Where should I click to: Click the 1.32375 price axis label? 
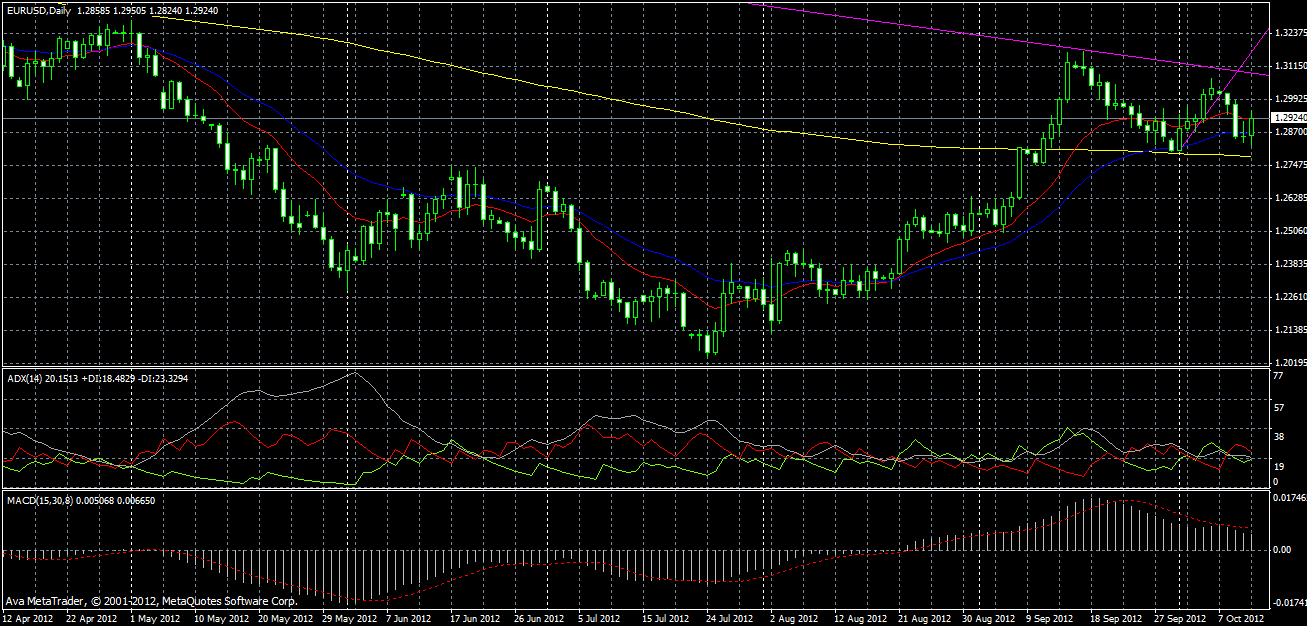[1288, 32]
